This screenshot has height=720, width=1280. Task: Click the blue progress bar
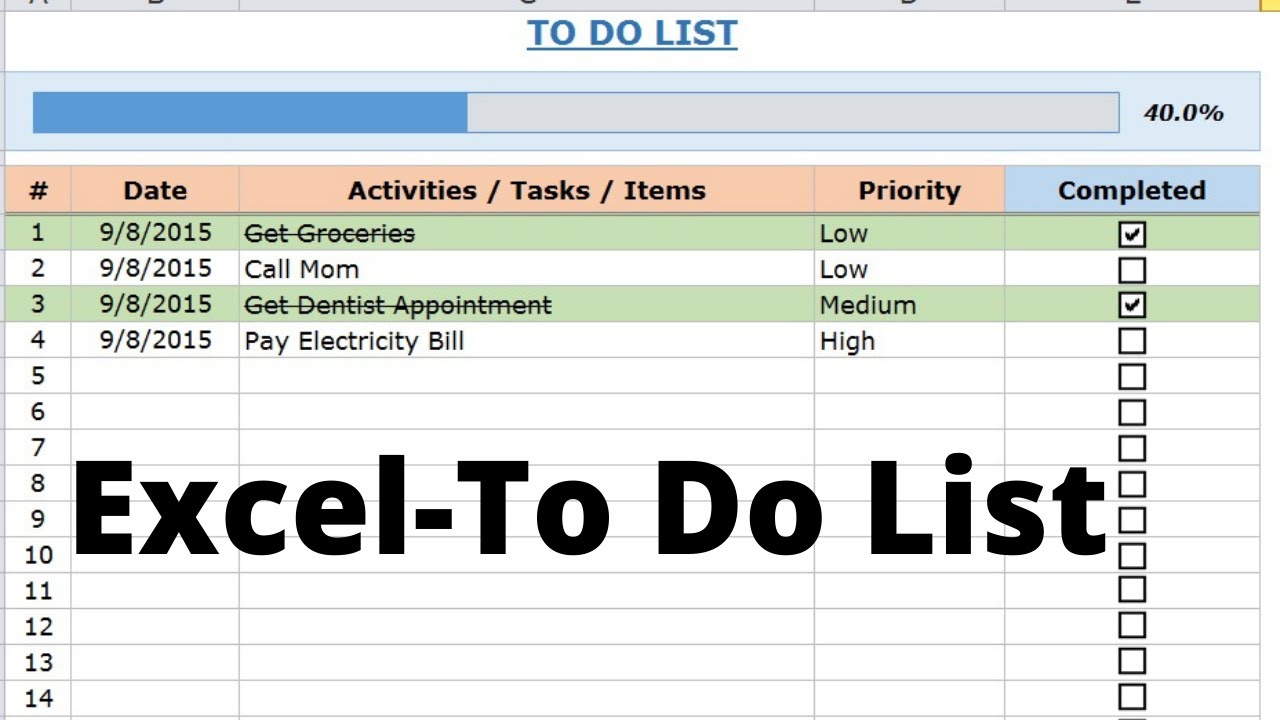point(575,112)
